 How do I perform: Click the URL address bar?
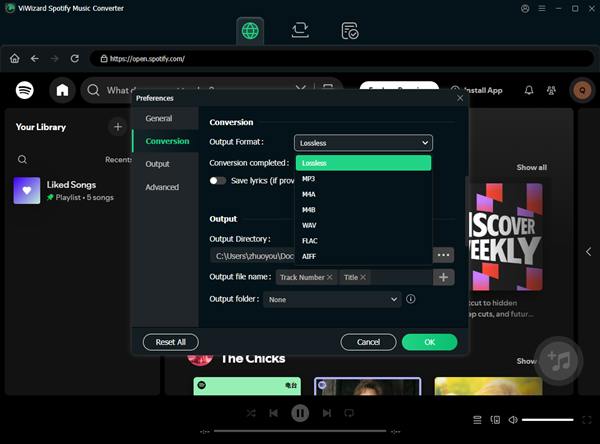click(341, 59)
